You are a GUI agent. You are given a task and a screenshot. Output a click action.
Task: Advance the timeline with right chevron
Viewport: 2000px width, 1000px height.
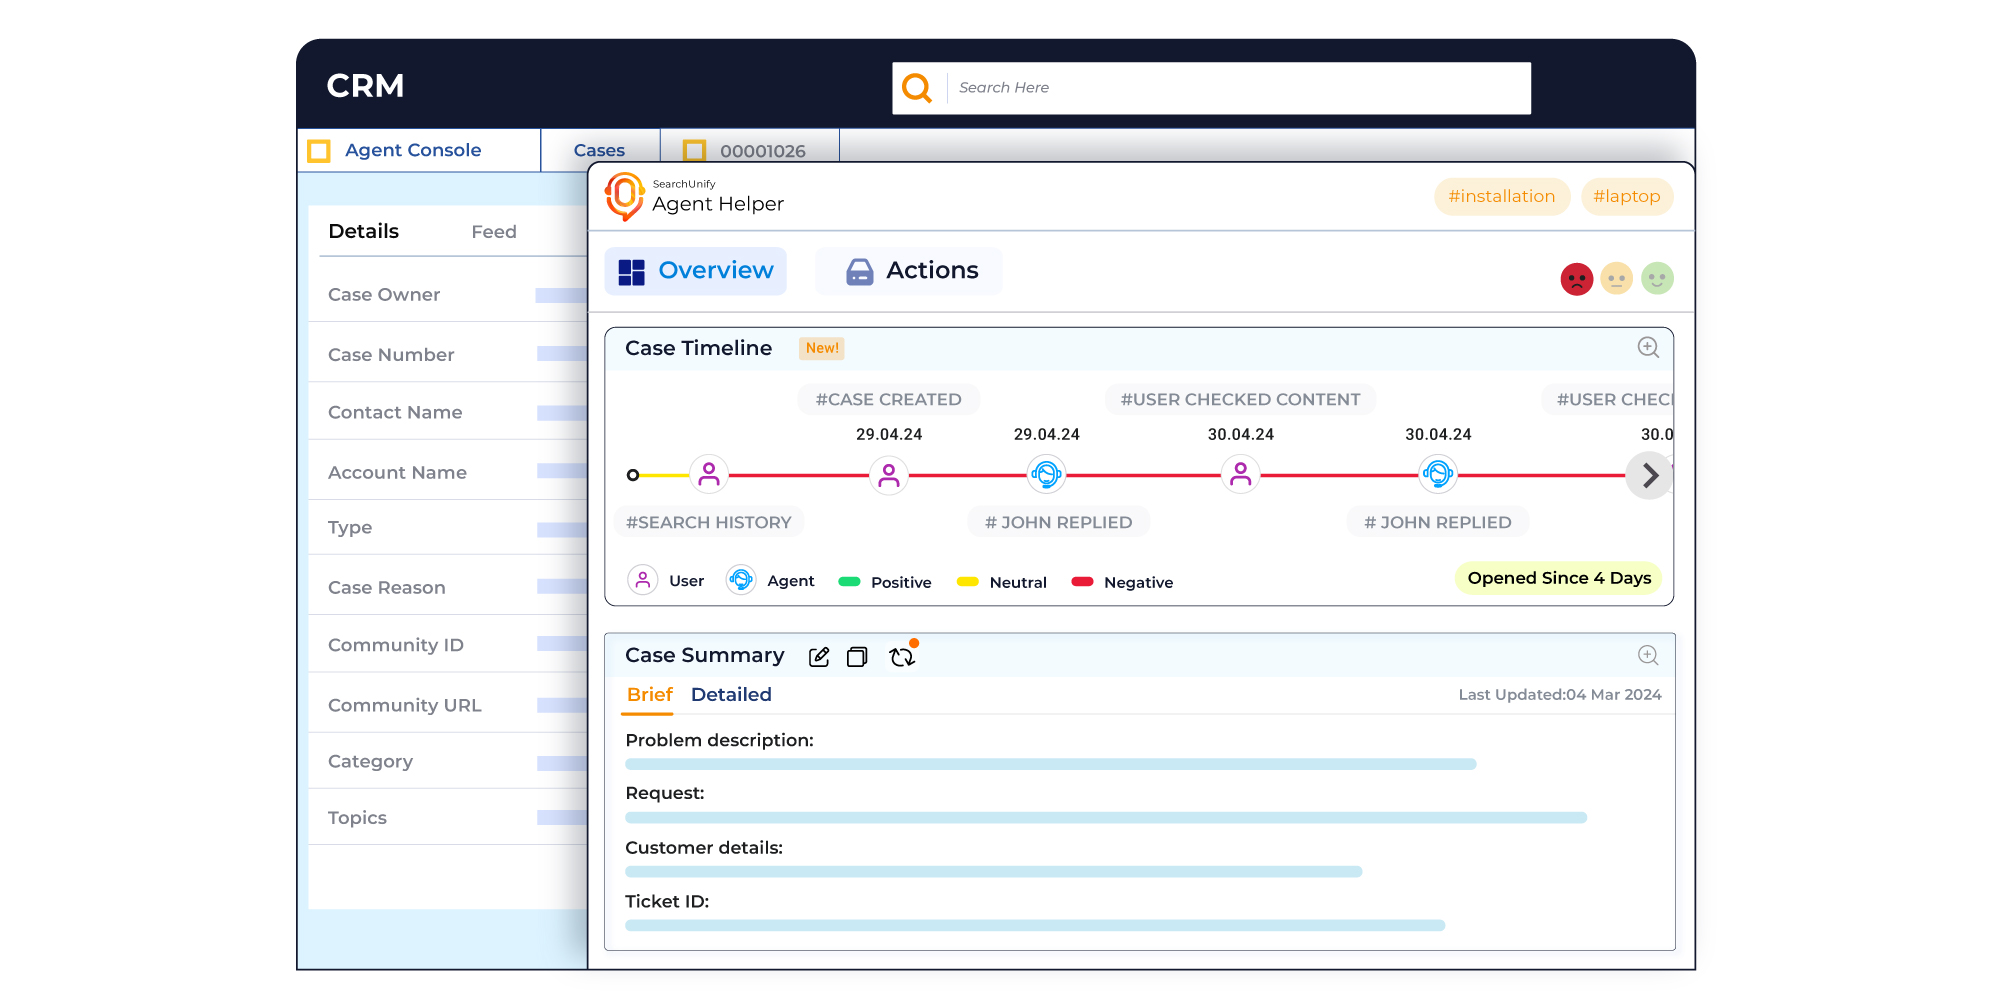coord(1649,476)
